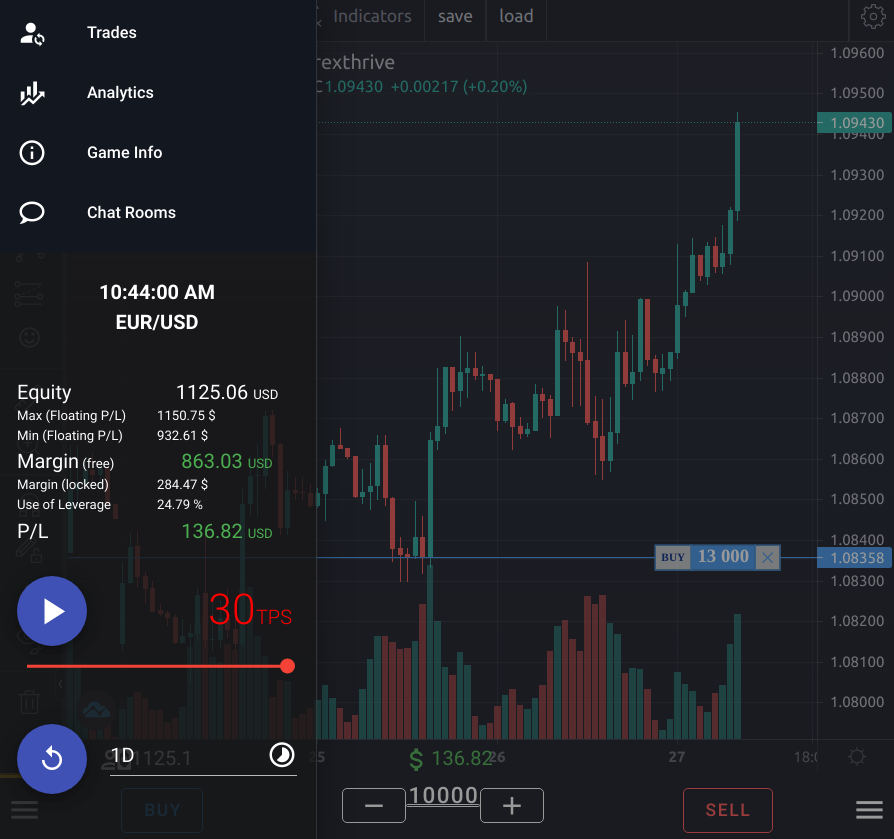The height and width of the screenshot is (839, 894).
Task: Switch to the load tab
Action: (x=516, y=16)
